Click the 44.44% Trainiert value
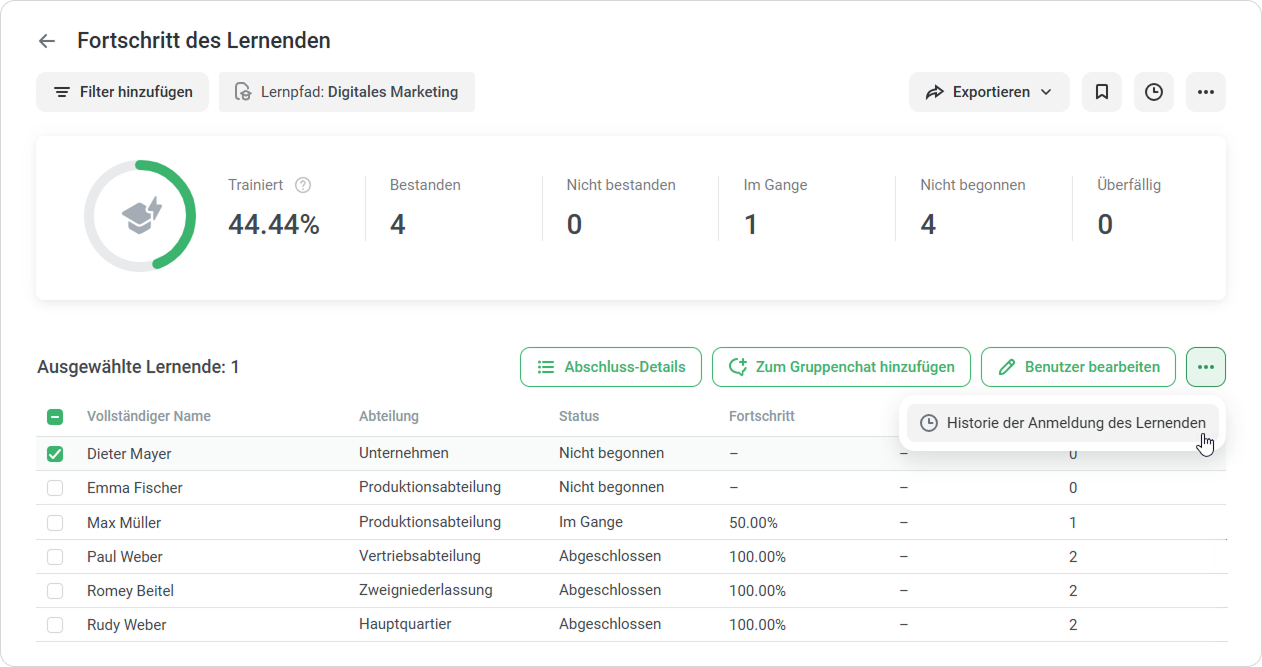 tap(274, 225)
